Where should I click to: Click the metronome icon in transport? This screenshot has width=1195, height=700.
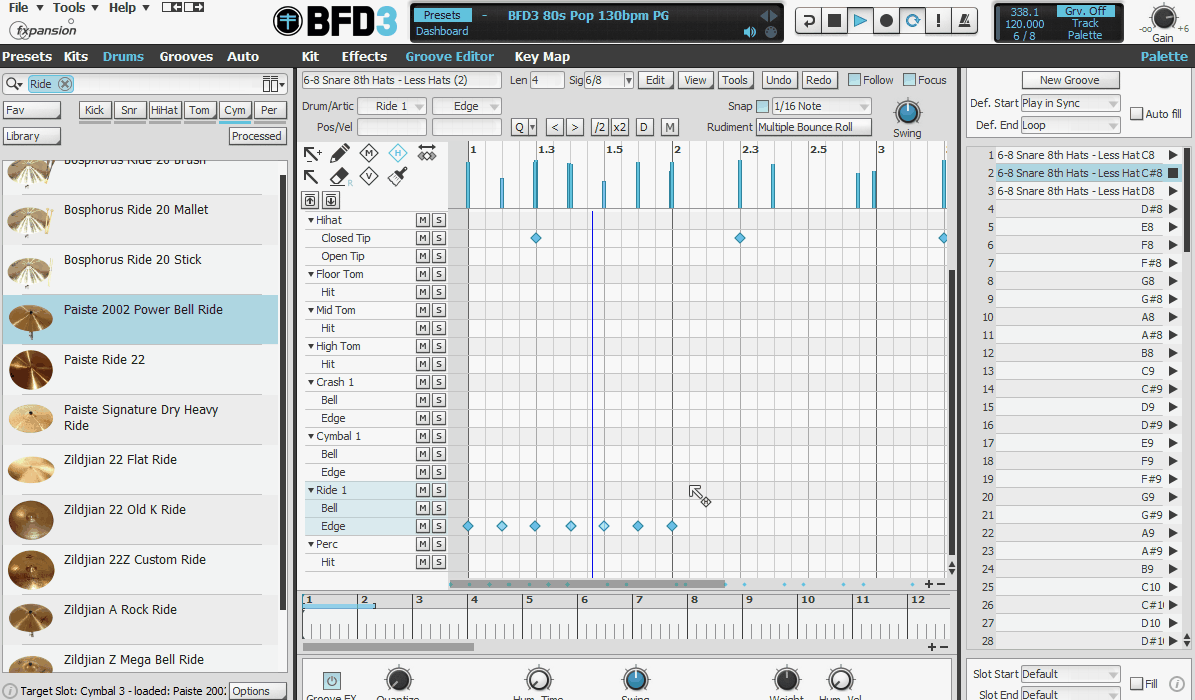(x=964, y=21)
